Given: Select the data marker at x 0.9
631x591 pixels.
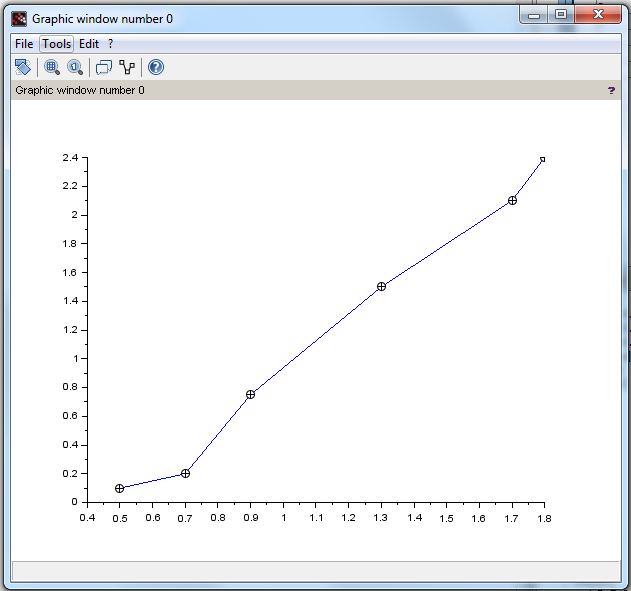Looking at the screenshot, I should [x=250, y=395].
